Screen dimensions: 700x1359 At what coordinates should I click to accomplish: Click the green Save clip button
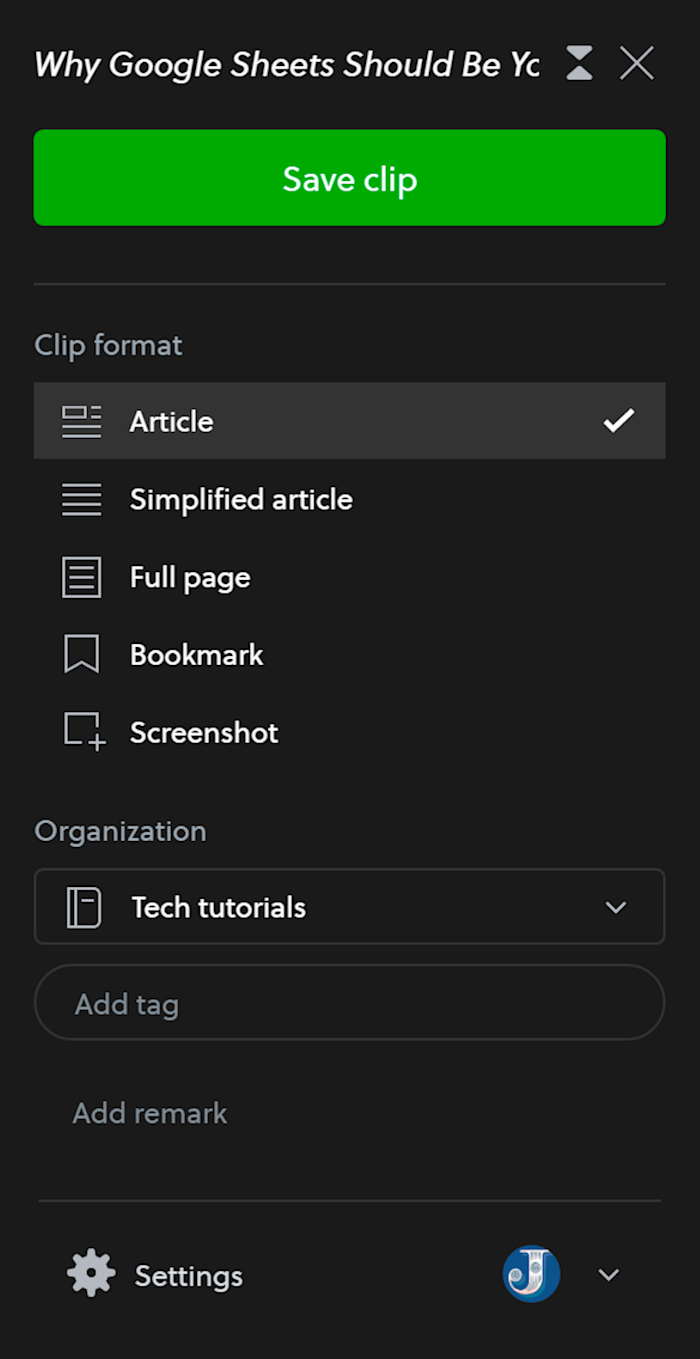pyautogui.click(x=349, y=178)
